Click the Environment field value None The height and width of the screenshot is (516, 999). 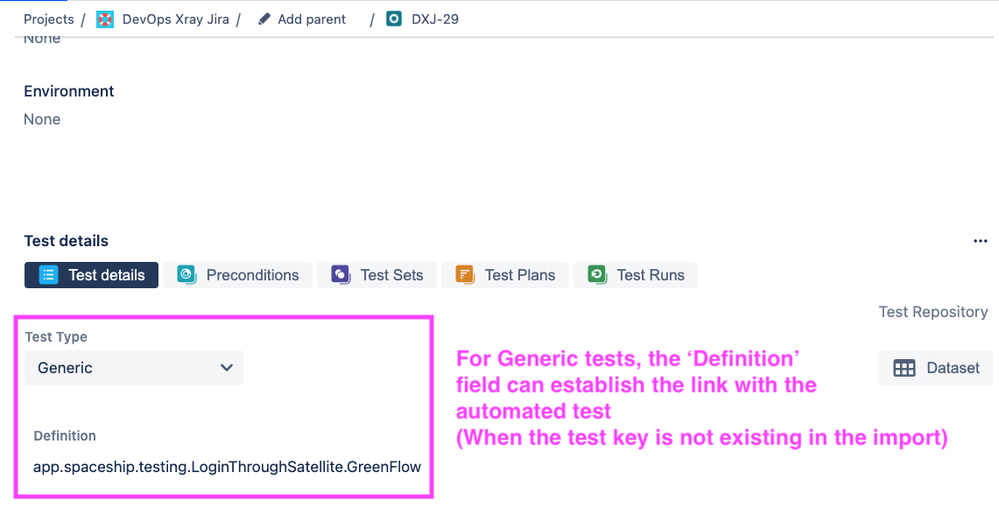click(42, 119)
